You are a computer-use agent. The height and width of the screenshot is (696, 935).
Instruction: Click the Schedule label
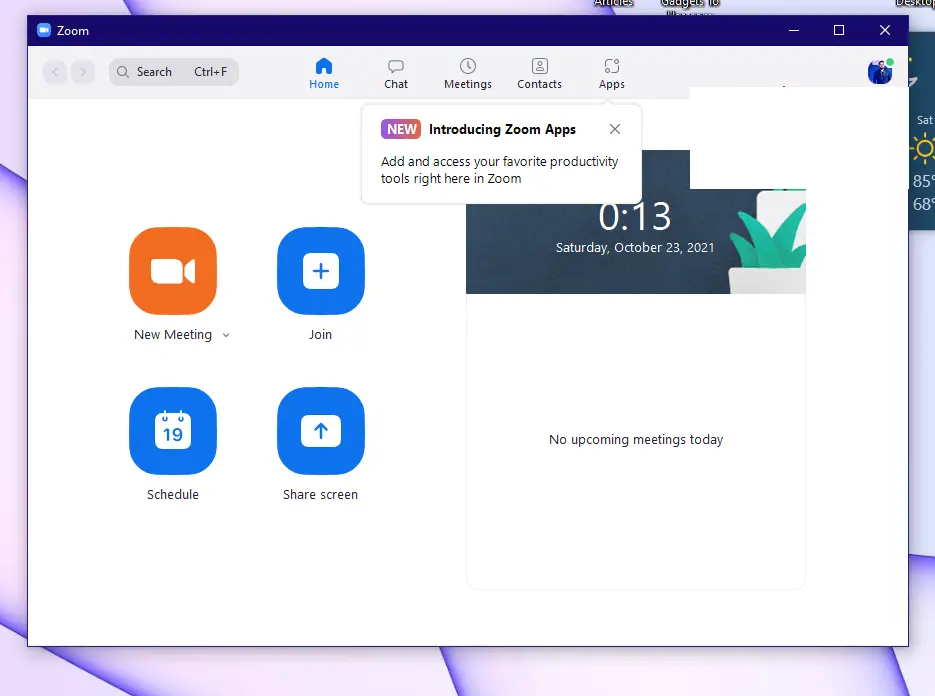(x=173, y=494)
